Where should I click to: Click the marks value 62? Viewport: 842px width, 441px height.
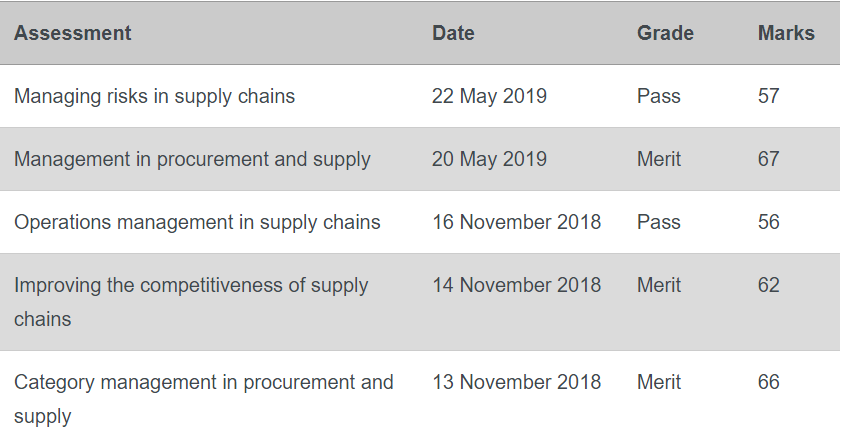pyautogui.click(x=768, y=285)
